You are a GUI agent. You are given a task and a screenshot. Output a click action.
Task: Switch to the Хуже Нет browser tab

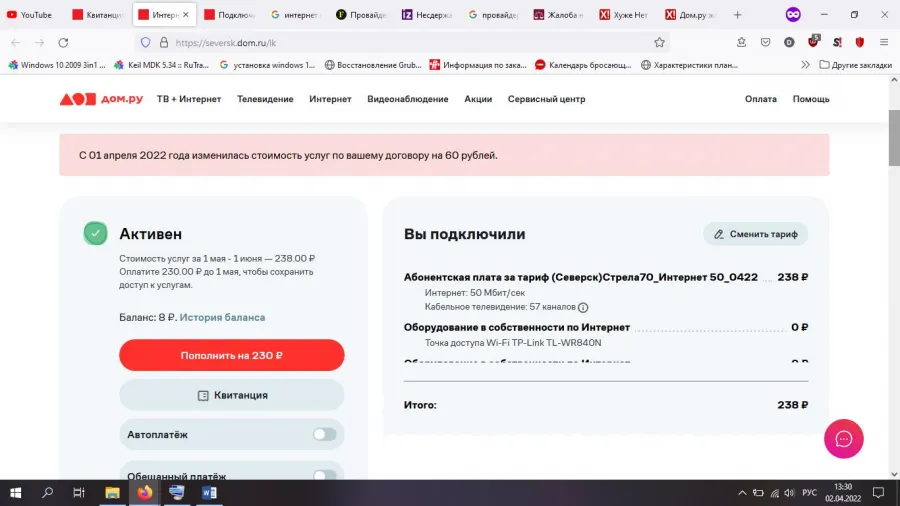click(624, 15)
